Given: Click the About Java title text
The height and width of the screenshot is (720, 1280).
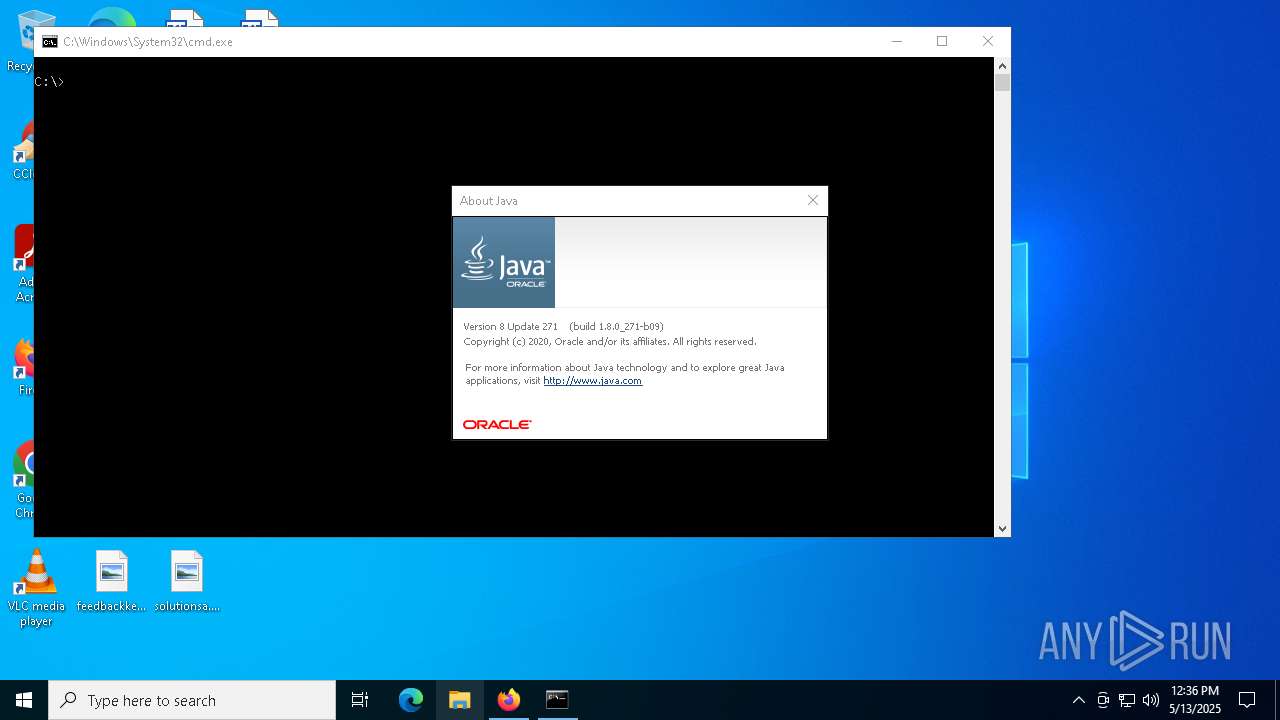Looking at the screenshot, I should [x=489, y=201].
